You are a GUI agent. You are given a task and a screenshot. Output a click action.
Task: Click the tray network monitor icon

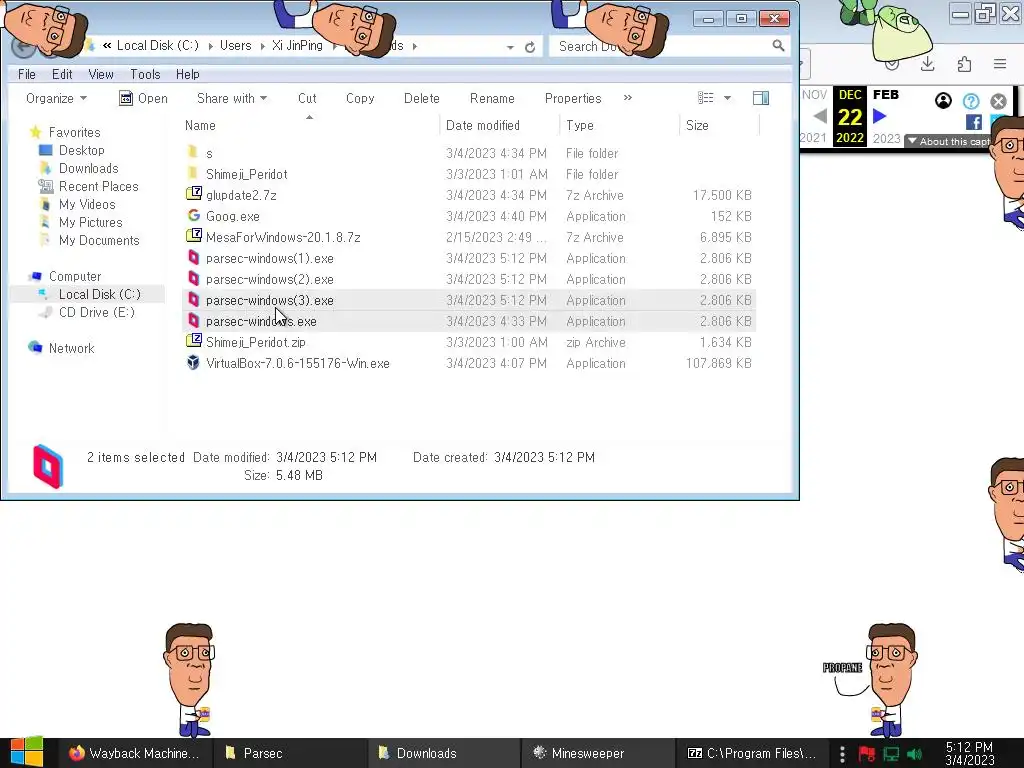coord(891,754)
